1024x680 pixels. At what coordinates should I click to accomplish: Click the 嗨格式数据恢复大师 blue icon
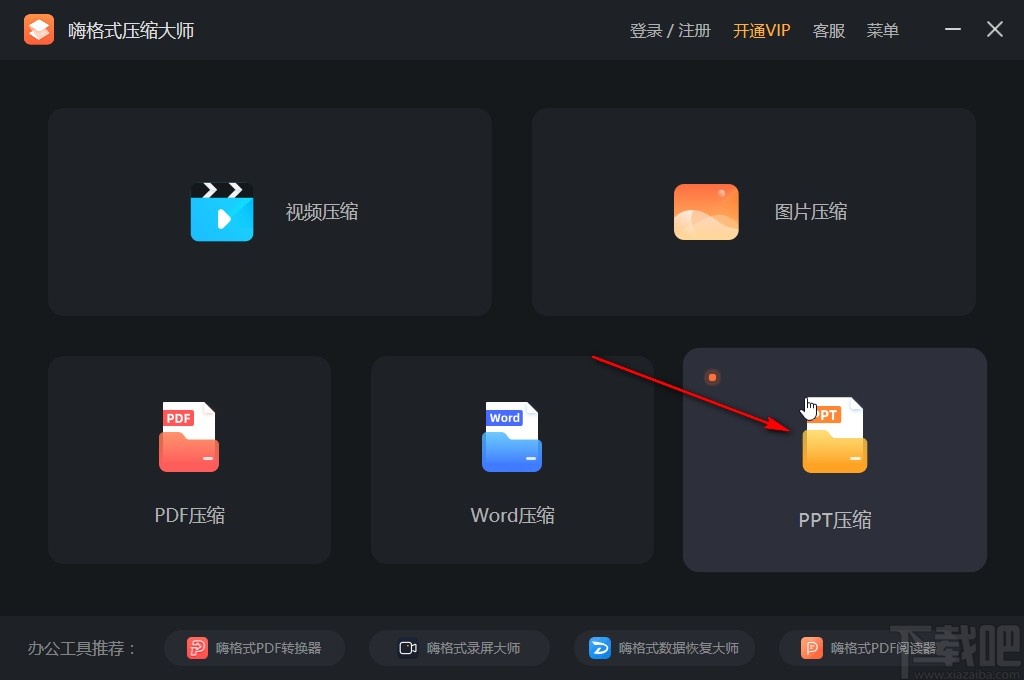600,648
